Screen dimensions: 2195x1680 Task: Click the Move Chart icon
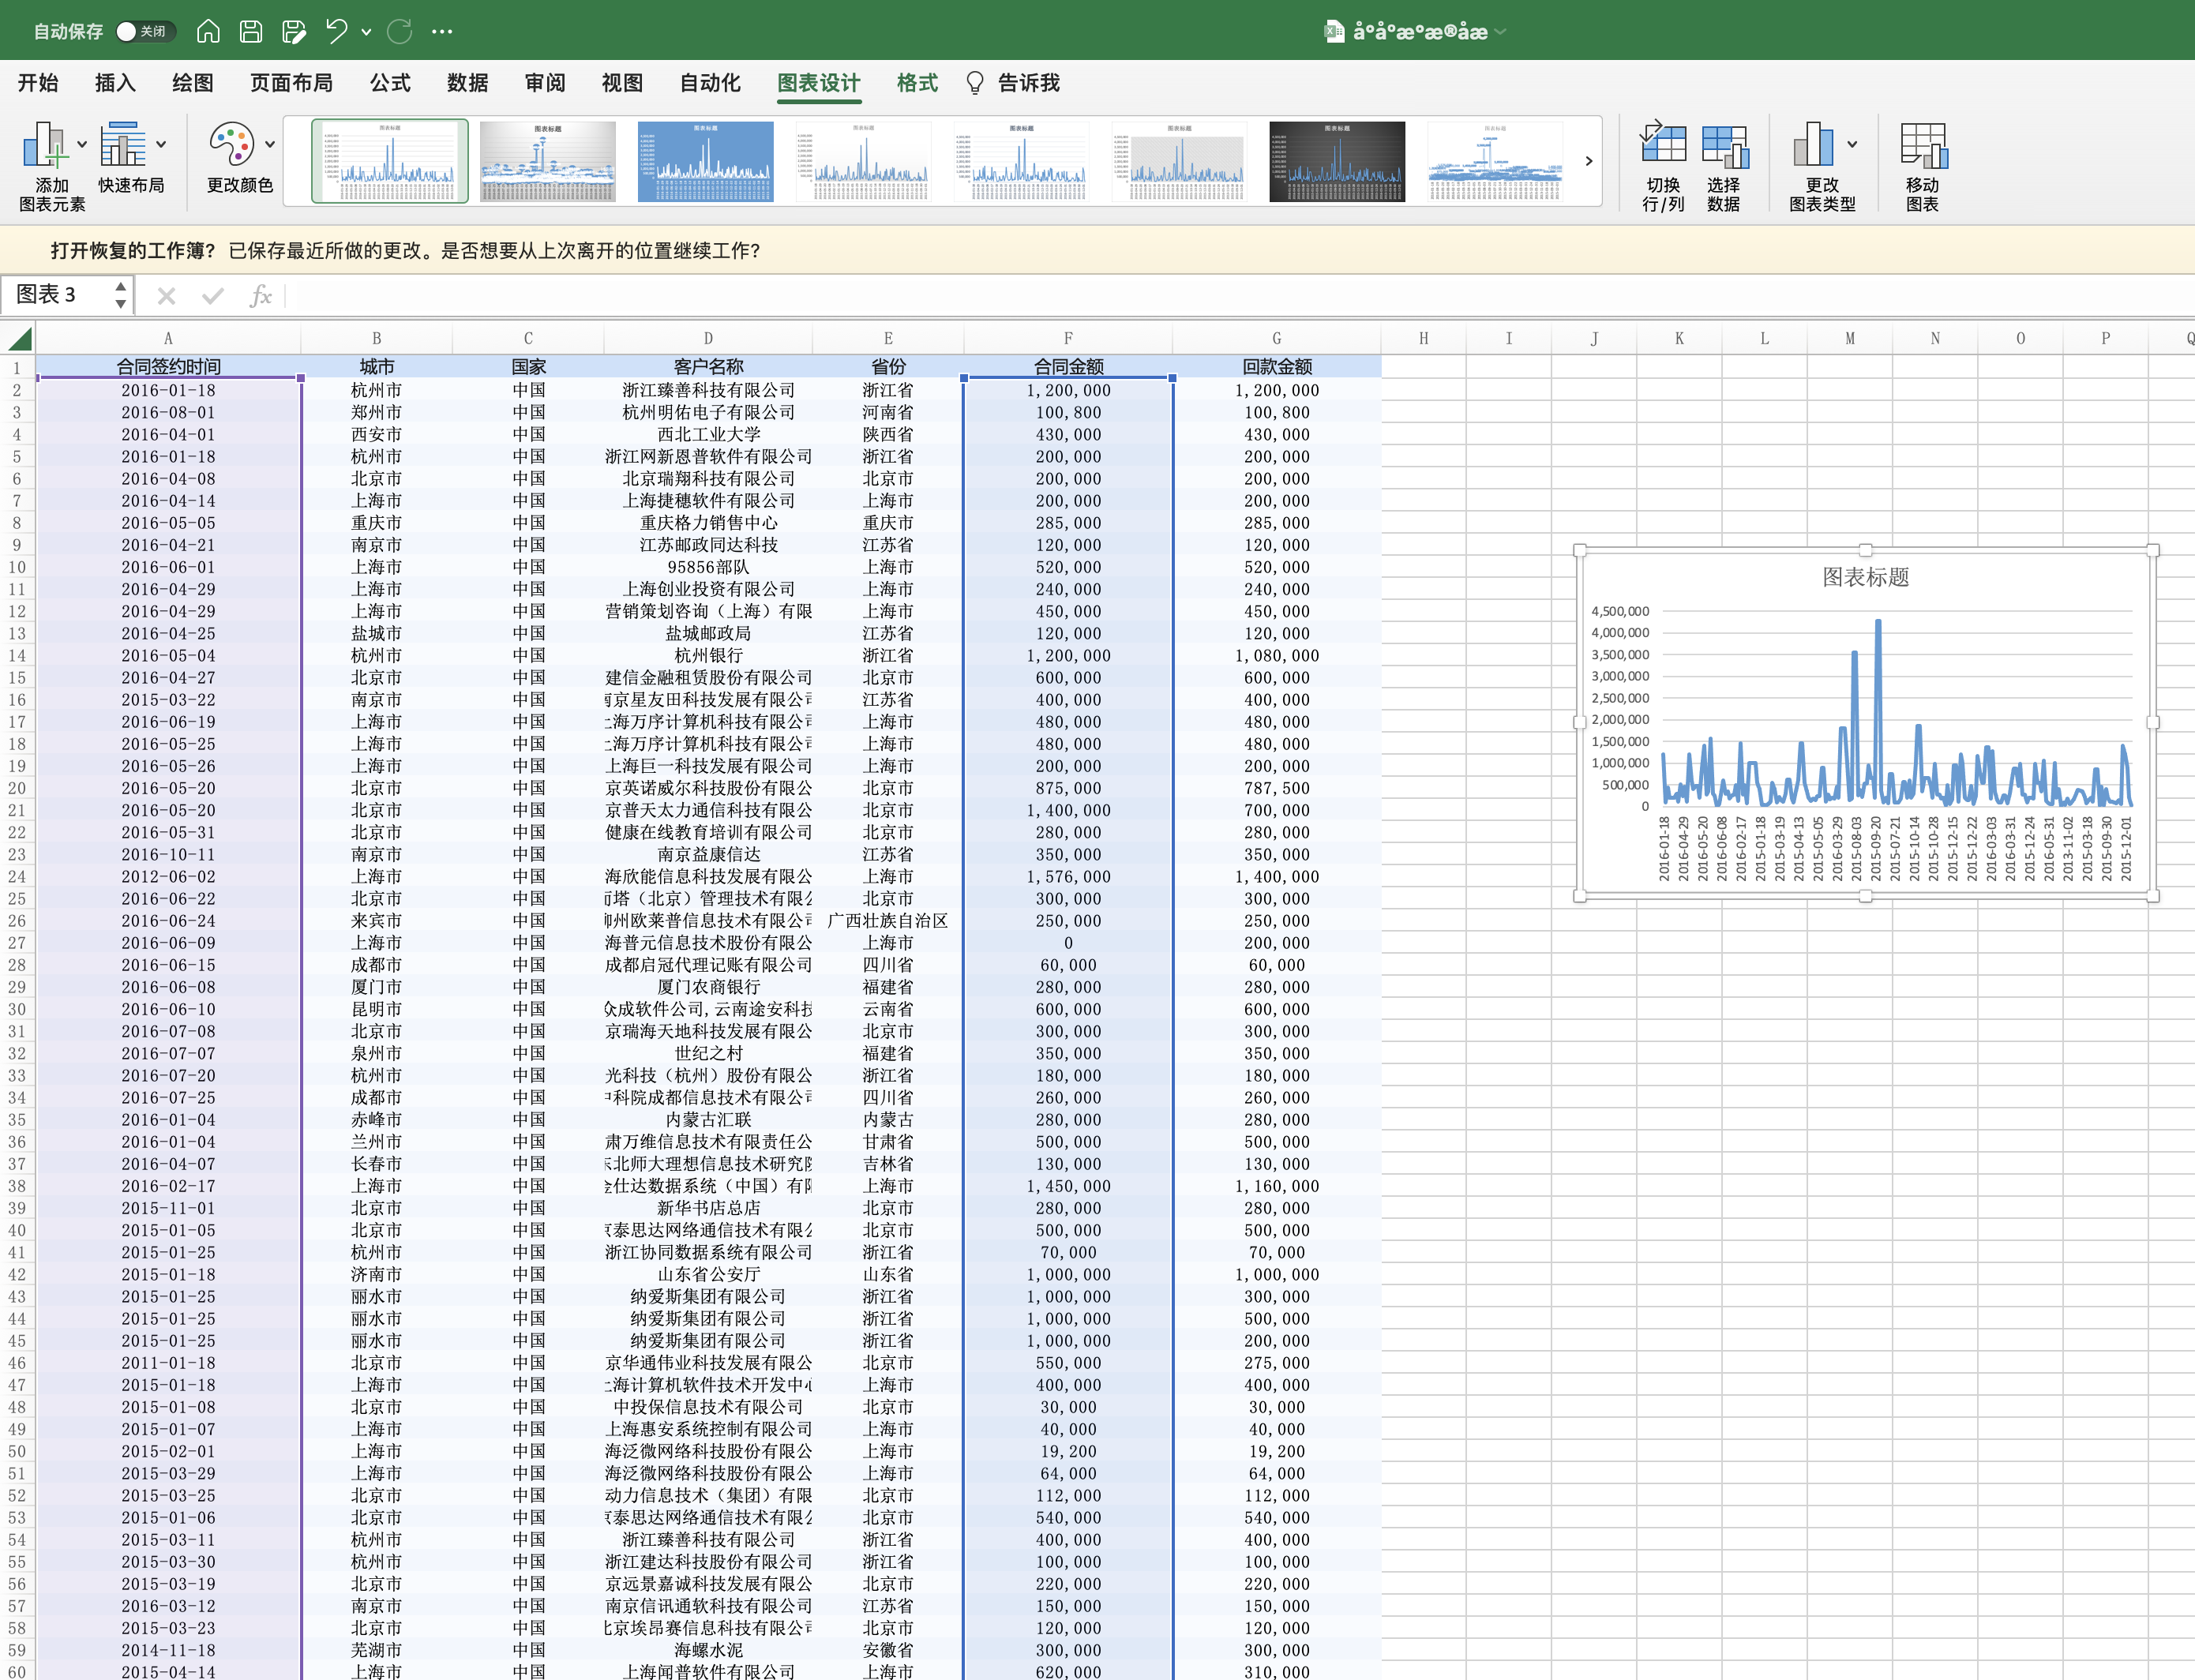(x=1923, y=146)
